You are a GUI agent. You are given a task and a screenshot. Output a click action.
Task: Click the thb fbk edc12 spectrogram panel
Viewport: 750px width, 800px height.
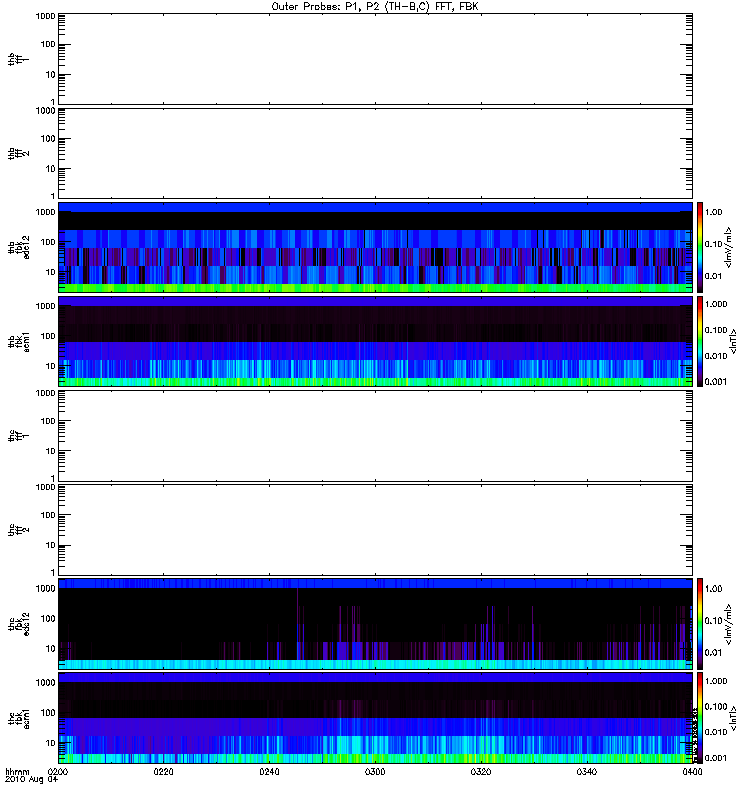pyautogui.click(x=375, y=247)
